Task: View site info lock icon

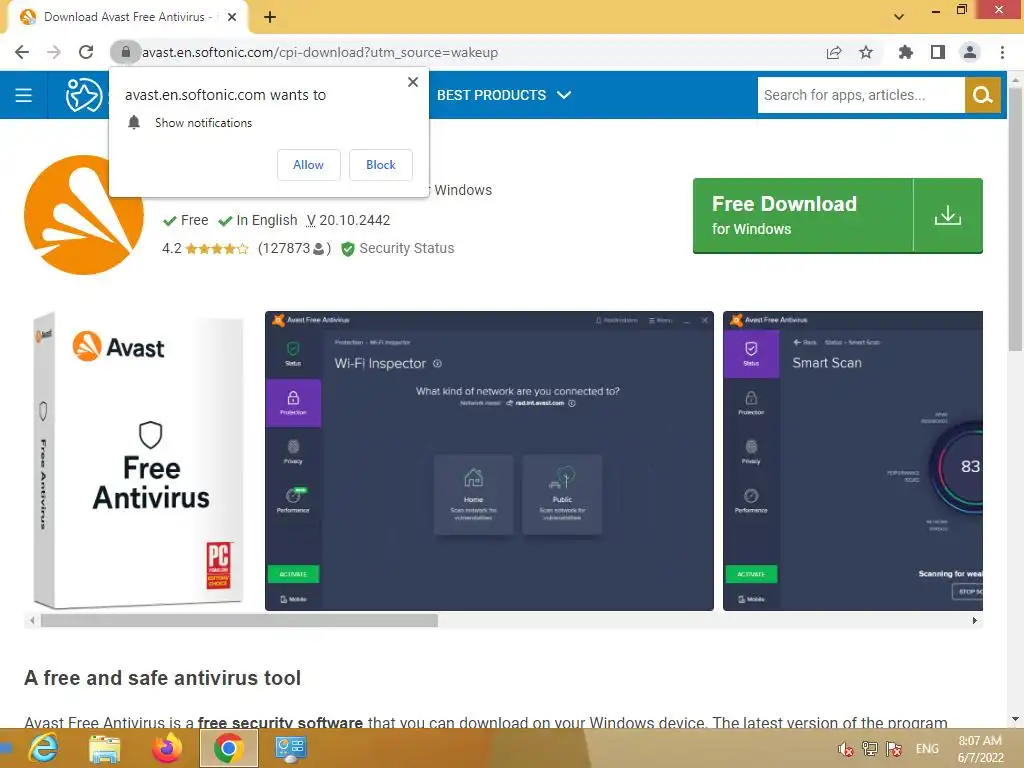Action: (125, 52)
